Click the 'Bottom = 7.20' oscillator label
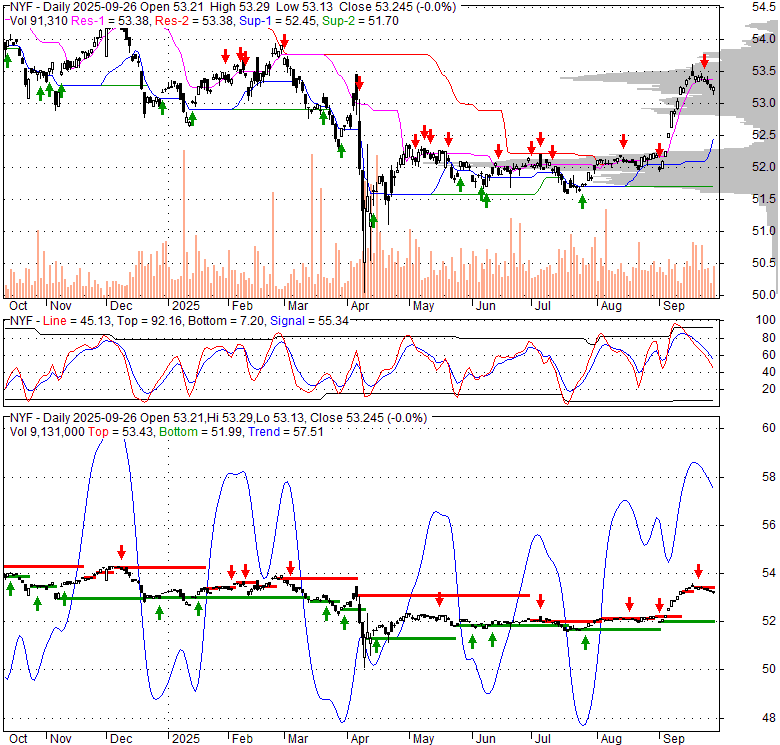 226,321
